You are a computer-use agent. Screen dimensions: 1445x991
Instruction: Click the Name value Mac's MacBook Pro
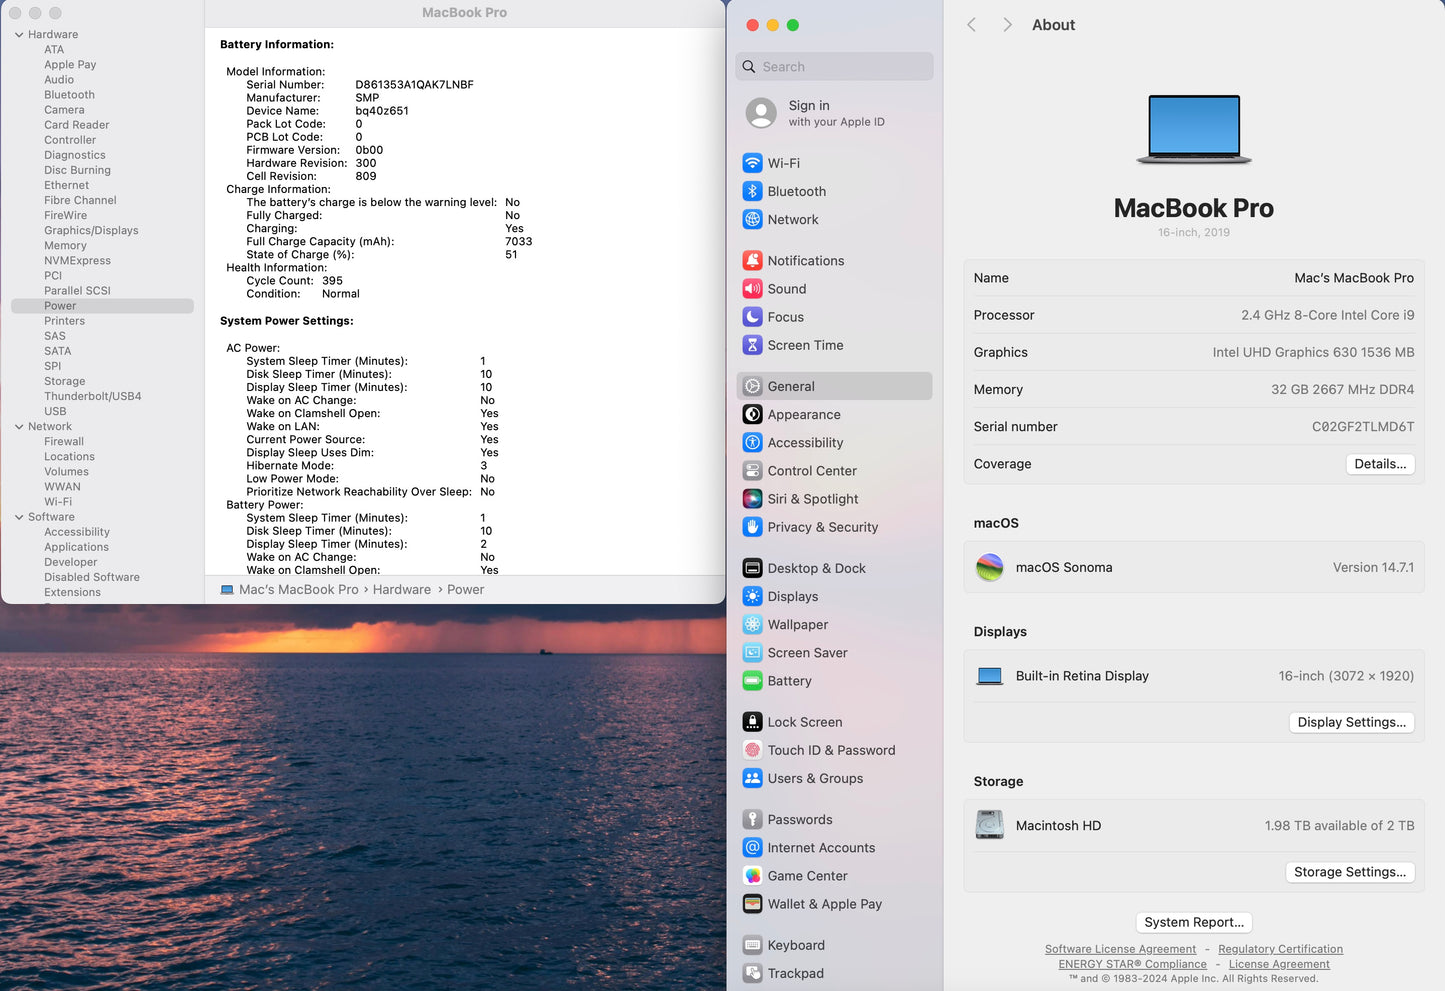(x=1354, y=278)
